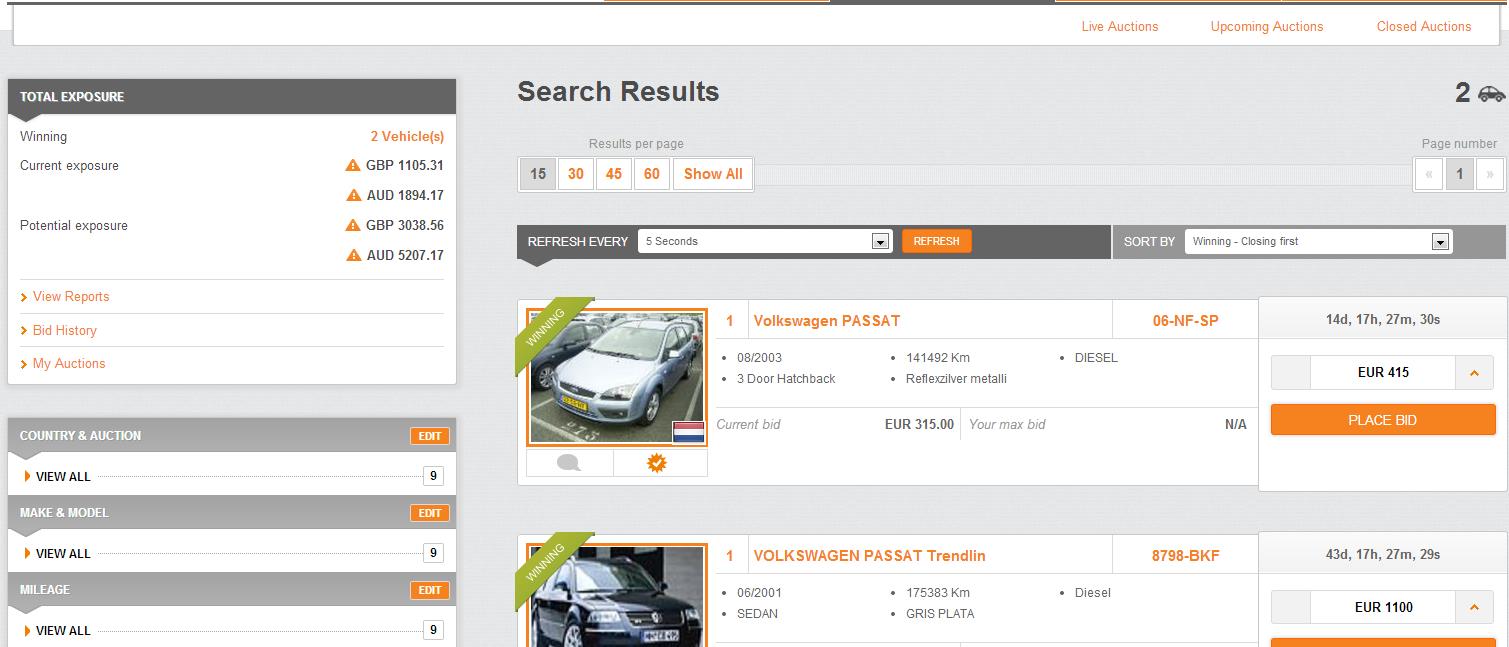Click the EUR 1100 bid amount field
The width and height of the screenshot is (1509, 647).
1383,608
